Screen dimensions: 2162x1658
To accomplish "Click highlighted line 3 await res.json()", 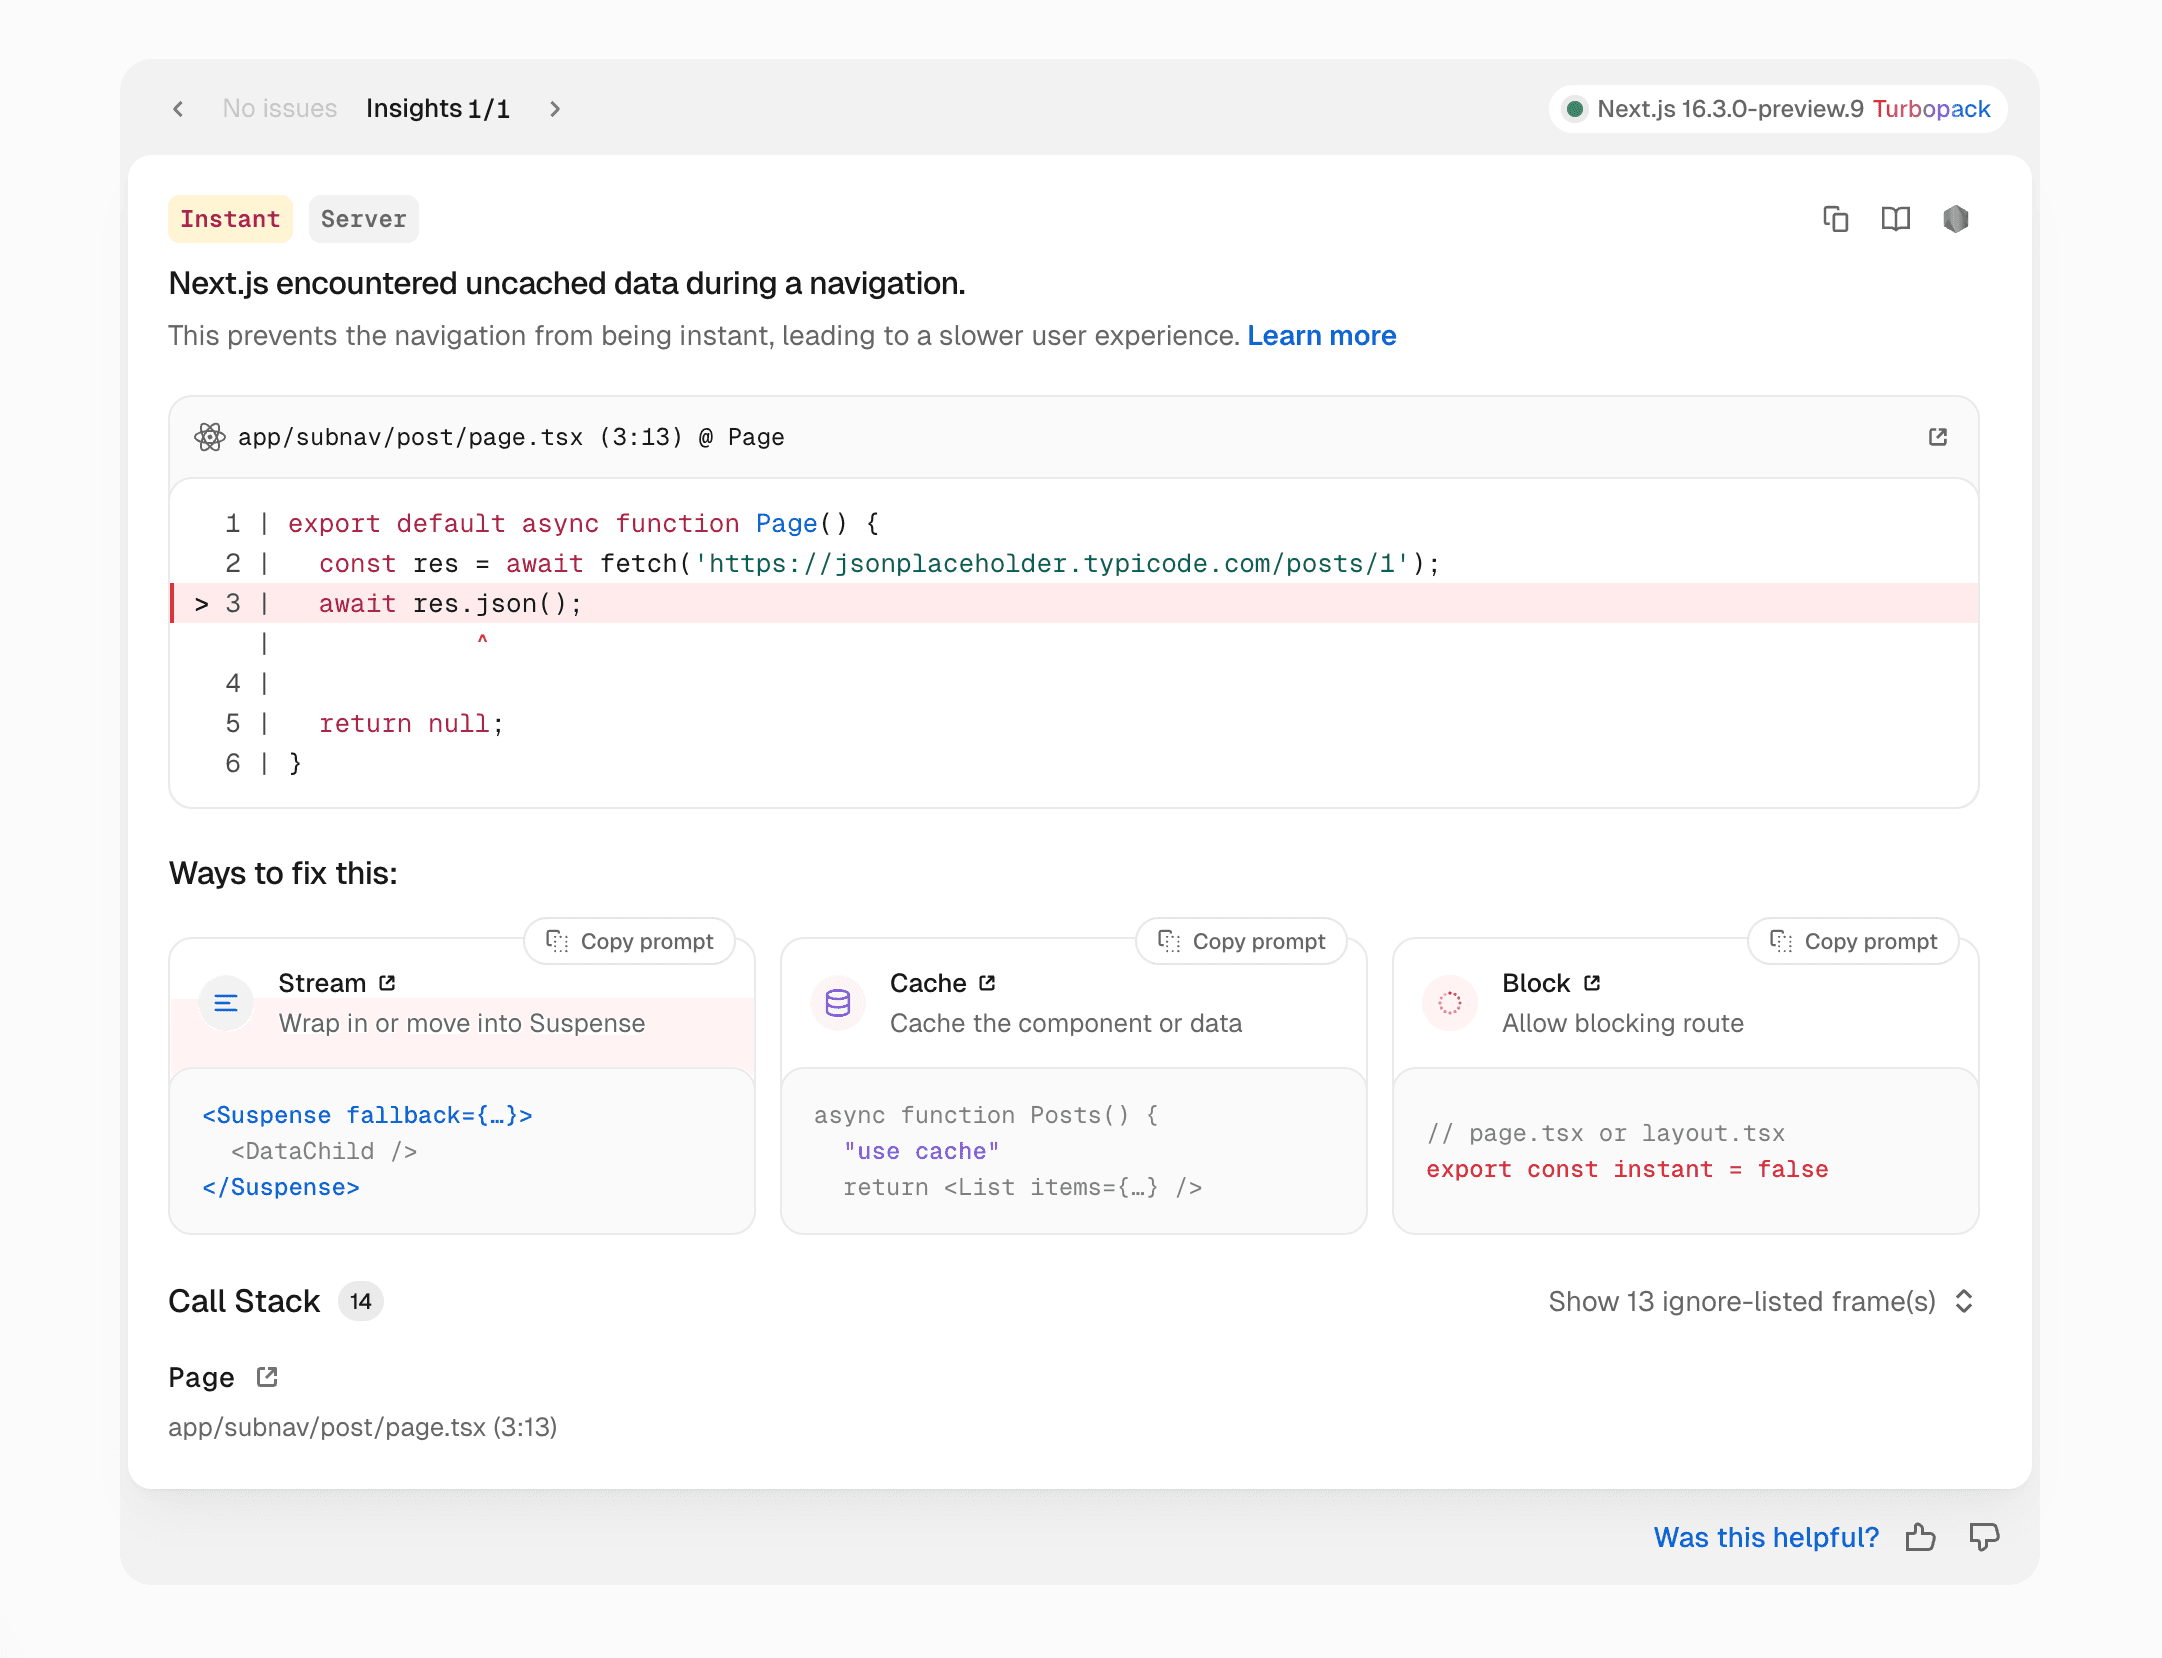I will (1074, 603).
